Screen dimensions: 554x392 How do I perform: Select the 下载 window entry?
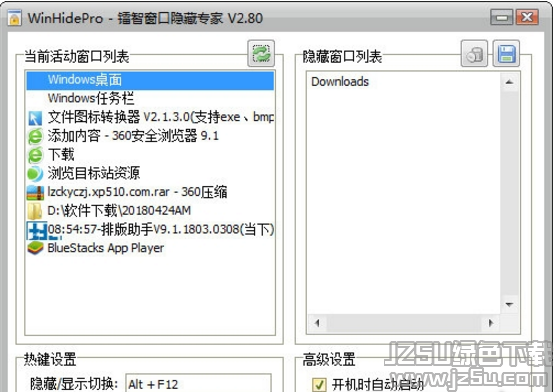pyautogui.click(x=150, y=155)
